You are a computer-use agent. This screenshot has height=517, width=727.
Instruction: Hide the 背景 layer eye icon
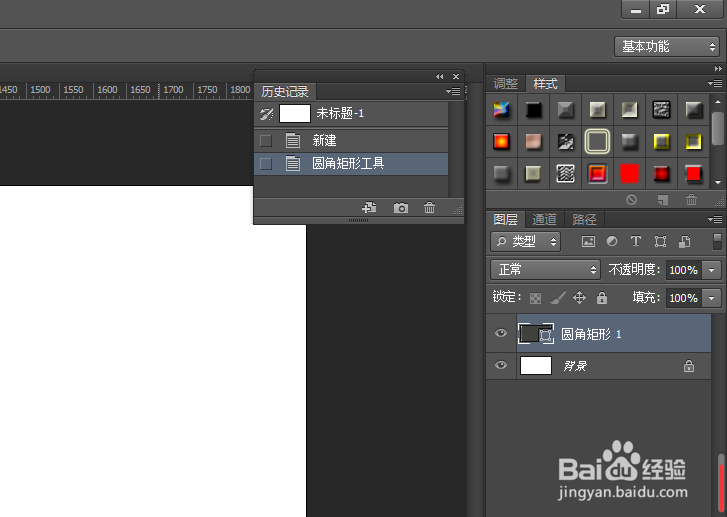(501, 365)
